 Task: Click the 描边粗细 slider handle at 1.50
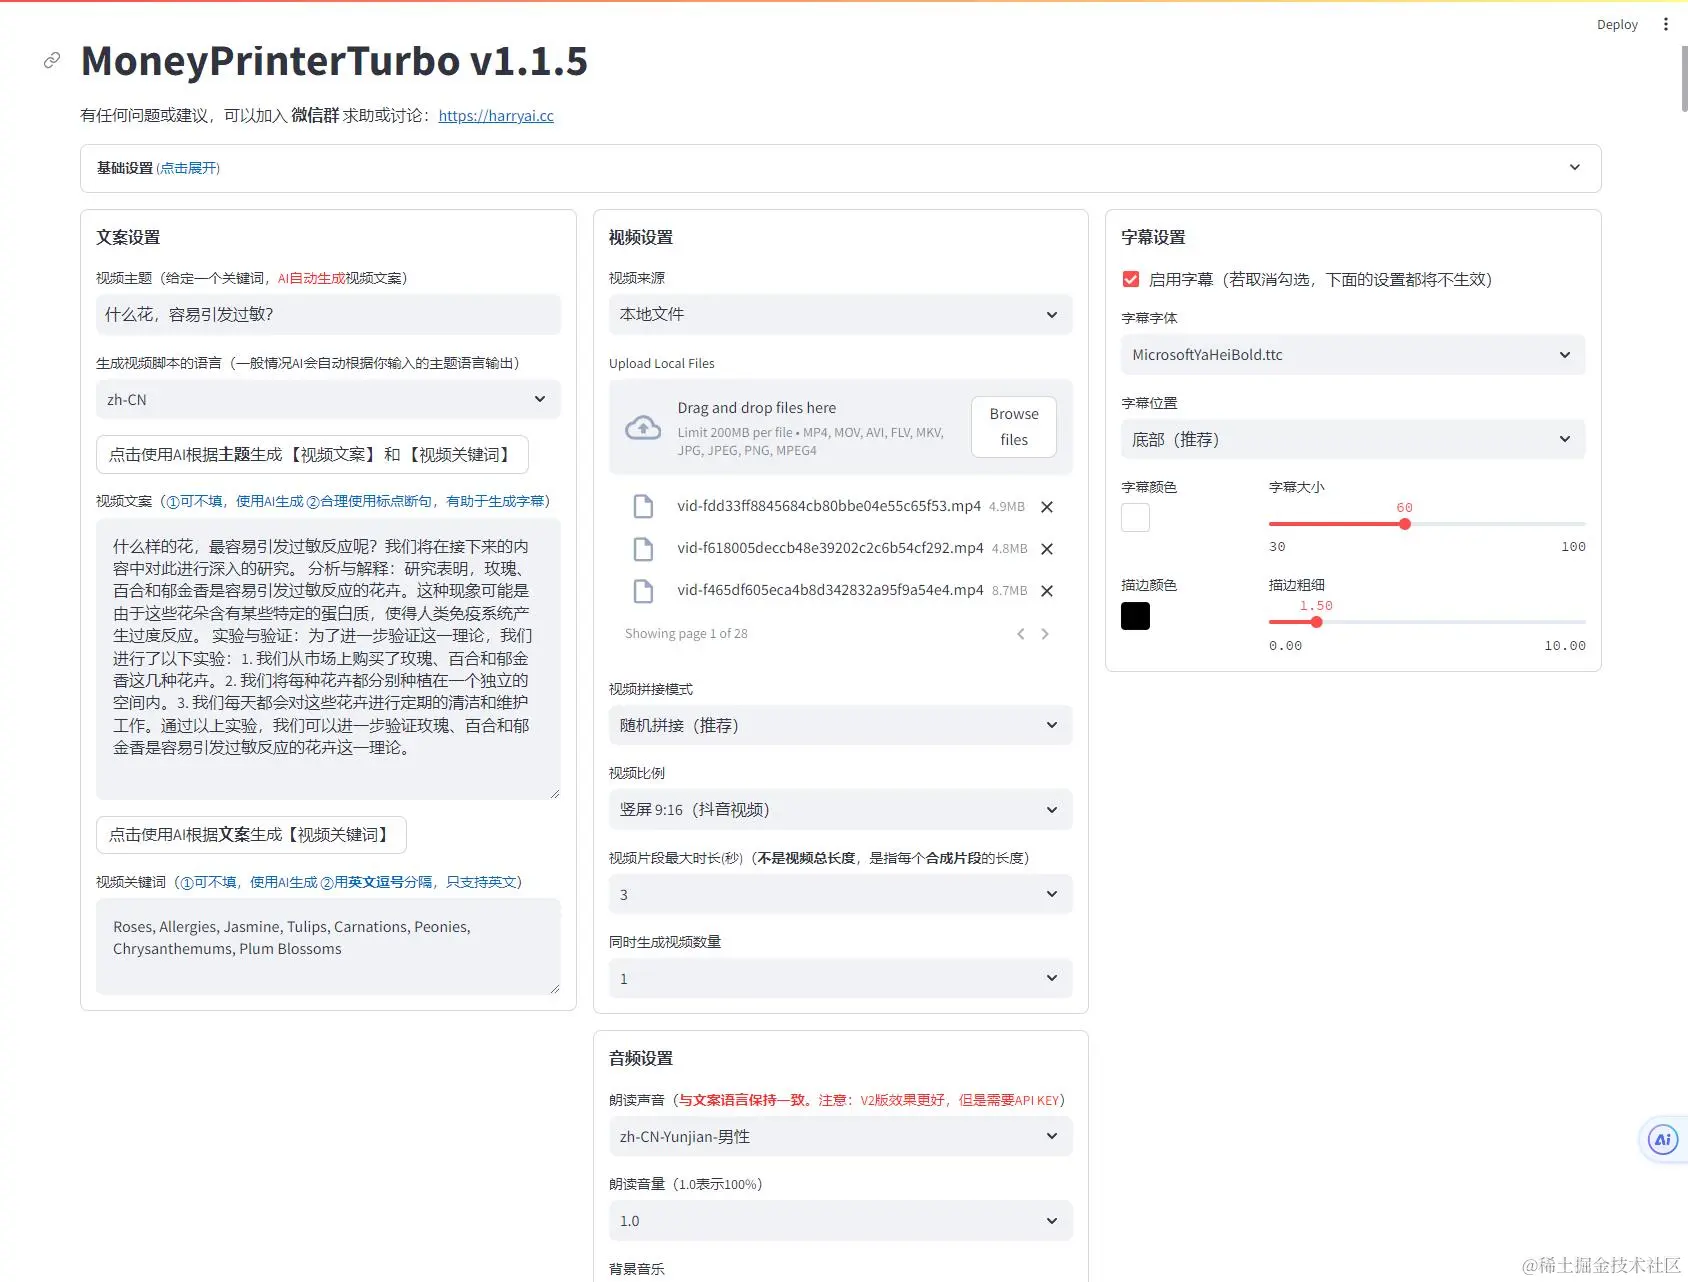coord(1316,622)
